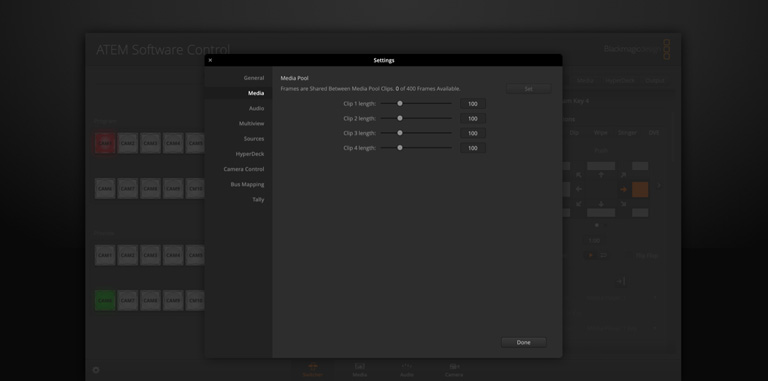768x381 pixels.
Task: Open the General settings section
Action: click(254, 78)
